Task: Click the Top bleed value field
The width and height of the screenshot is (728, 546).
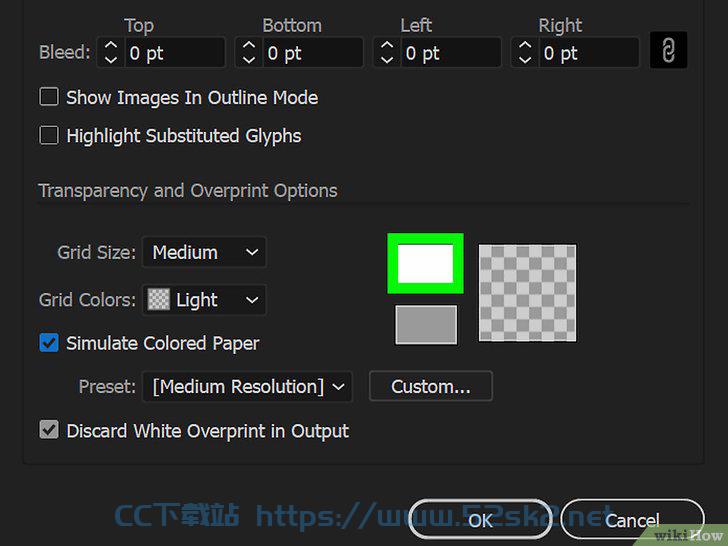Action: [175, 53]
